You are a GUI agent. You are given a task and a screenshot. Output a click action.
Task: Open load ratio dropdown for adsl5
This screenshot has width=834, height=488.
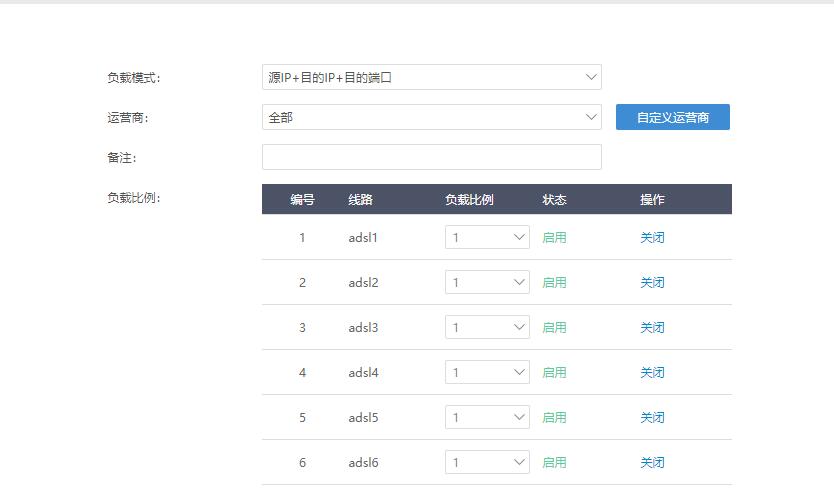487,417
